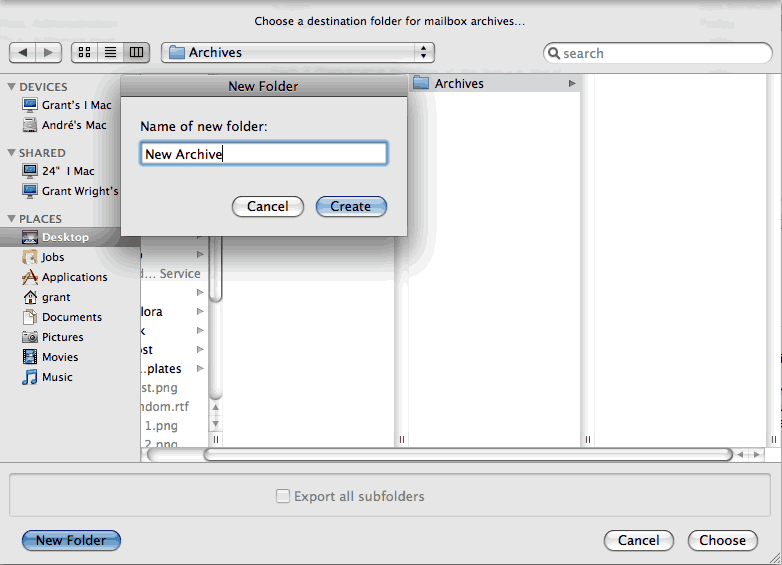The image size is (782, 565).
Task: Select Grant's I Mac device
Action: click(67, 105)
